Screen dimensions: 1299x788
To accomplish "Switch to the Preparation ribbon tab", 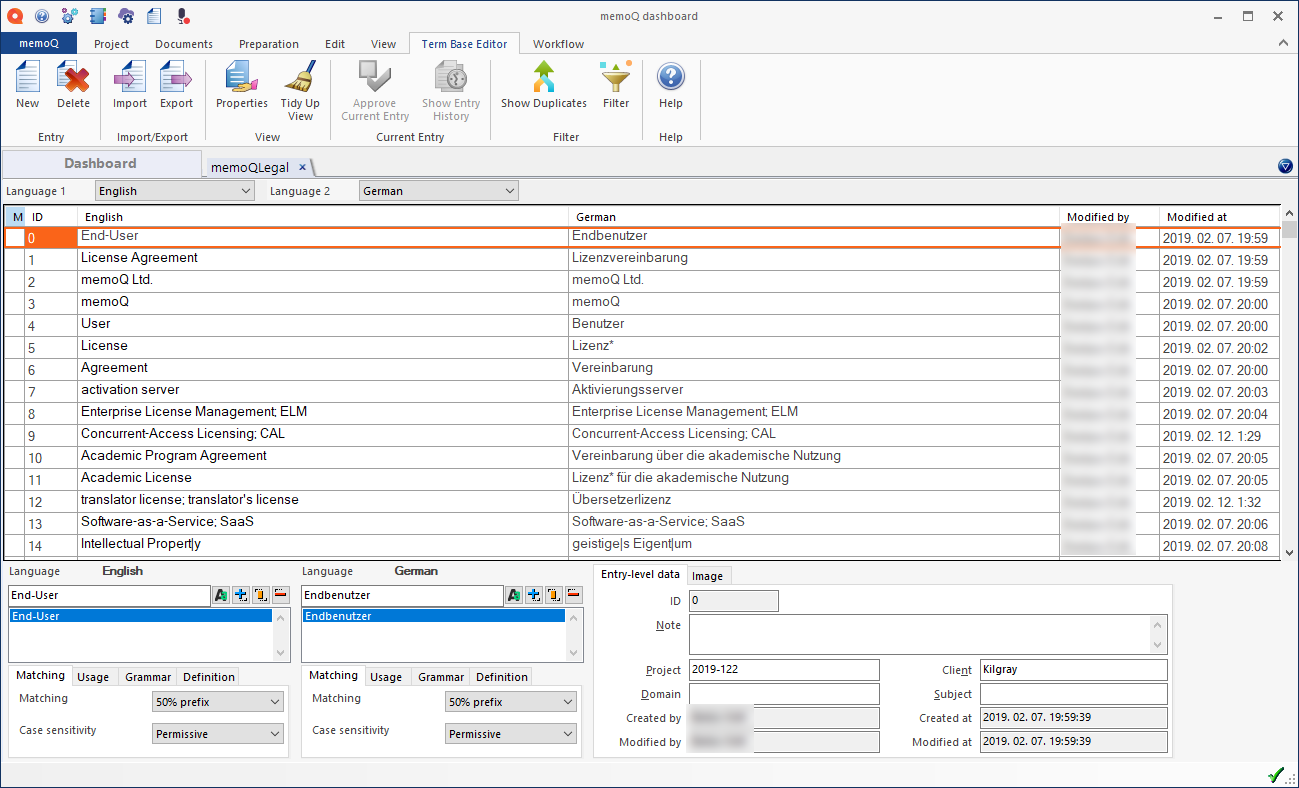I will (269, 44).
